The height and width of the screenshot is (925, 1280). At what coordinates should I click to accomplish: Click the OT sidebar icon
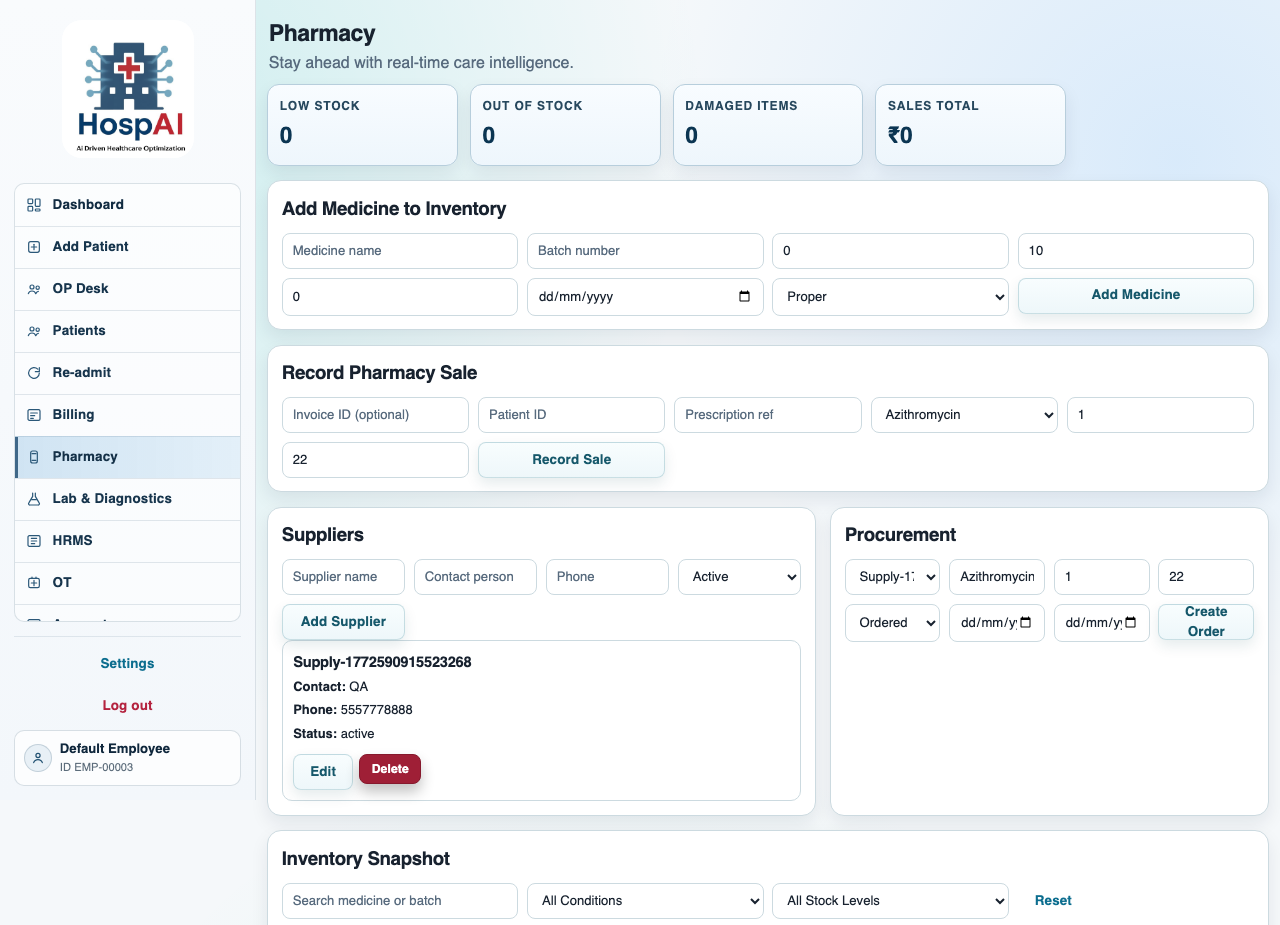tap(33, 582)
